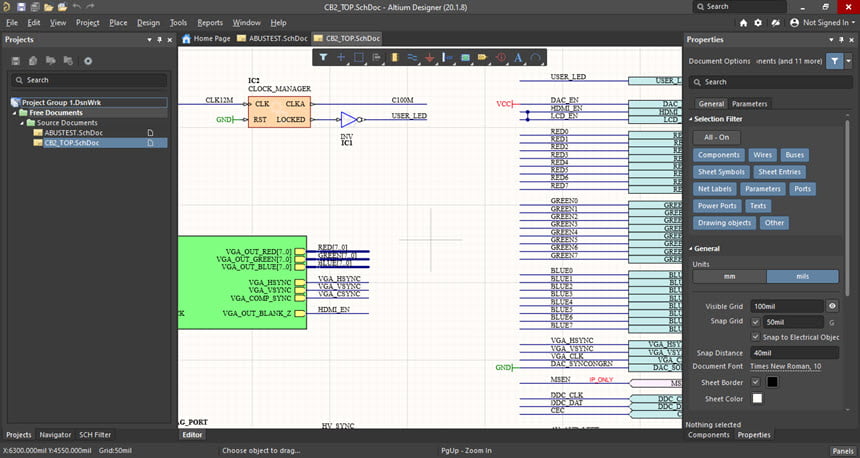This screenshot has height=458, width=860.
Task: Toggle the Sheet Symbols selection filter
Action: 721,172
